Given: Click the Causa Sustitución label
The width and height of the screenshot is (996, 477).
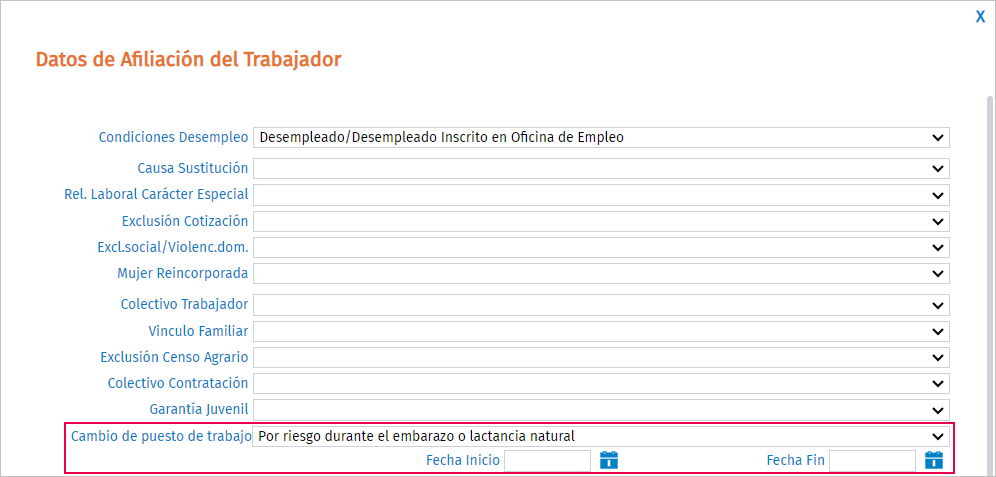Looking at the screenshot, I should 192,168.
